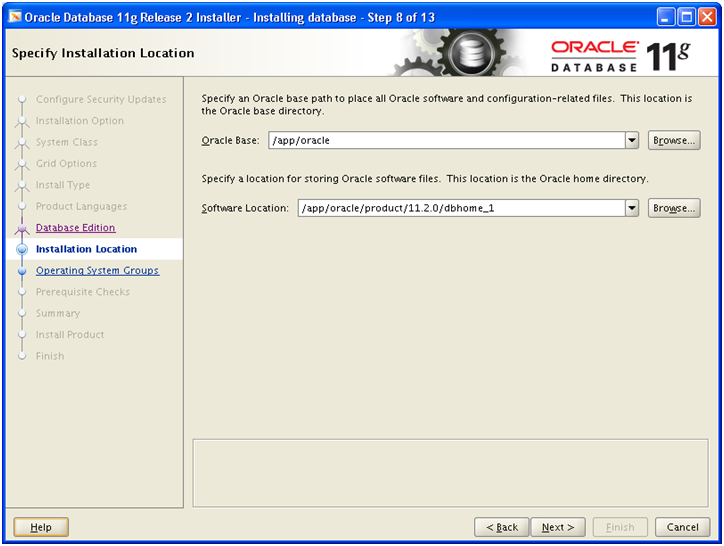
Task: Maximize the installer window
Action: (687, 18)
